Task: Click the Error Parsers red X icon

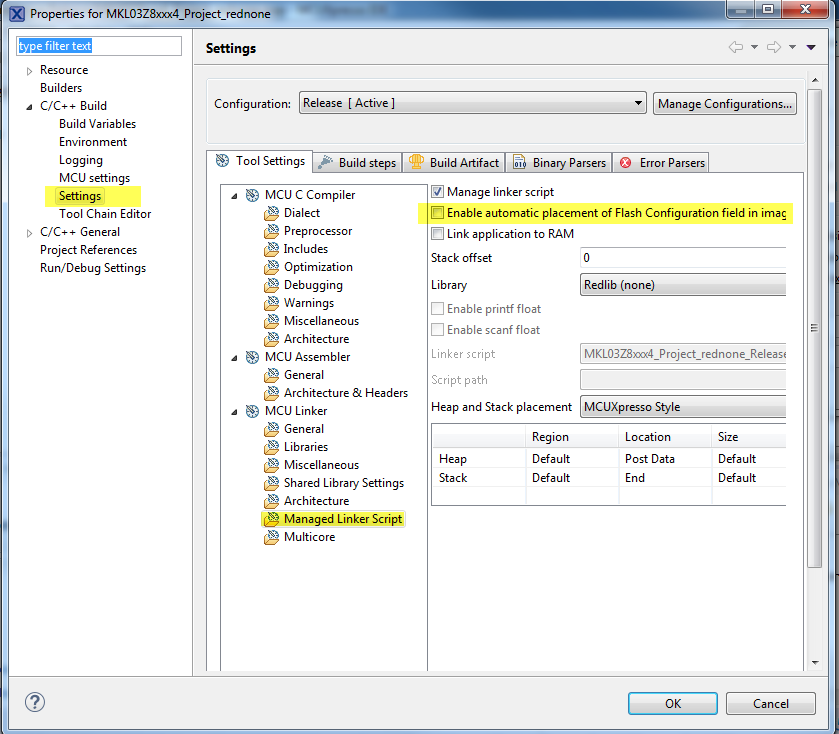Action: (x=626, y=163)
